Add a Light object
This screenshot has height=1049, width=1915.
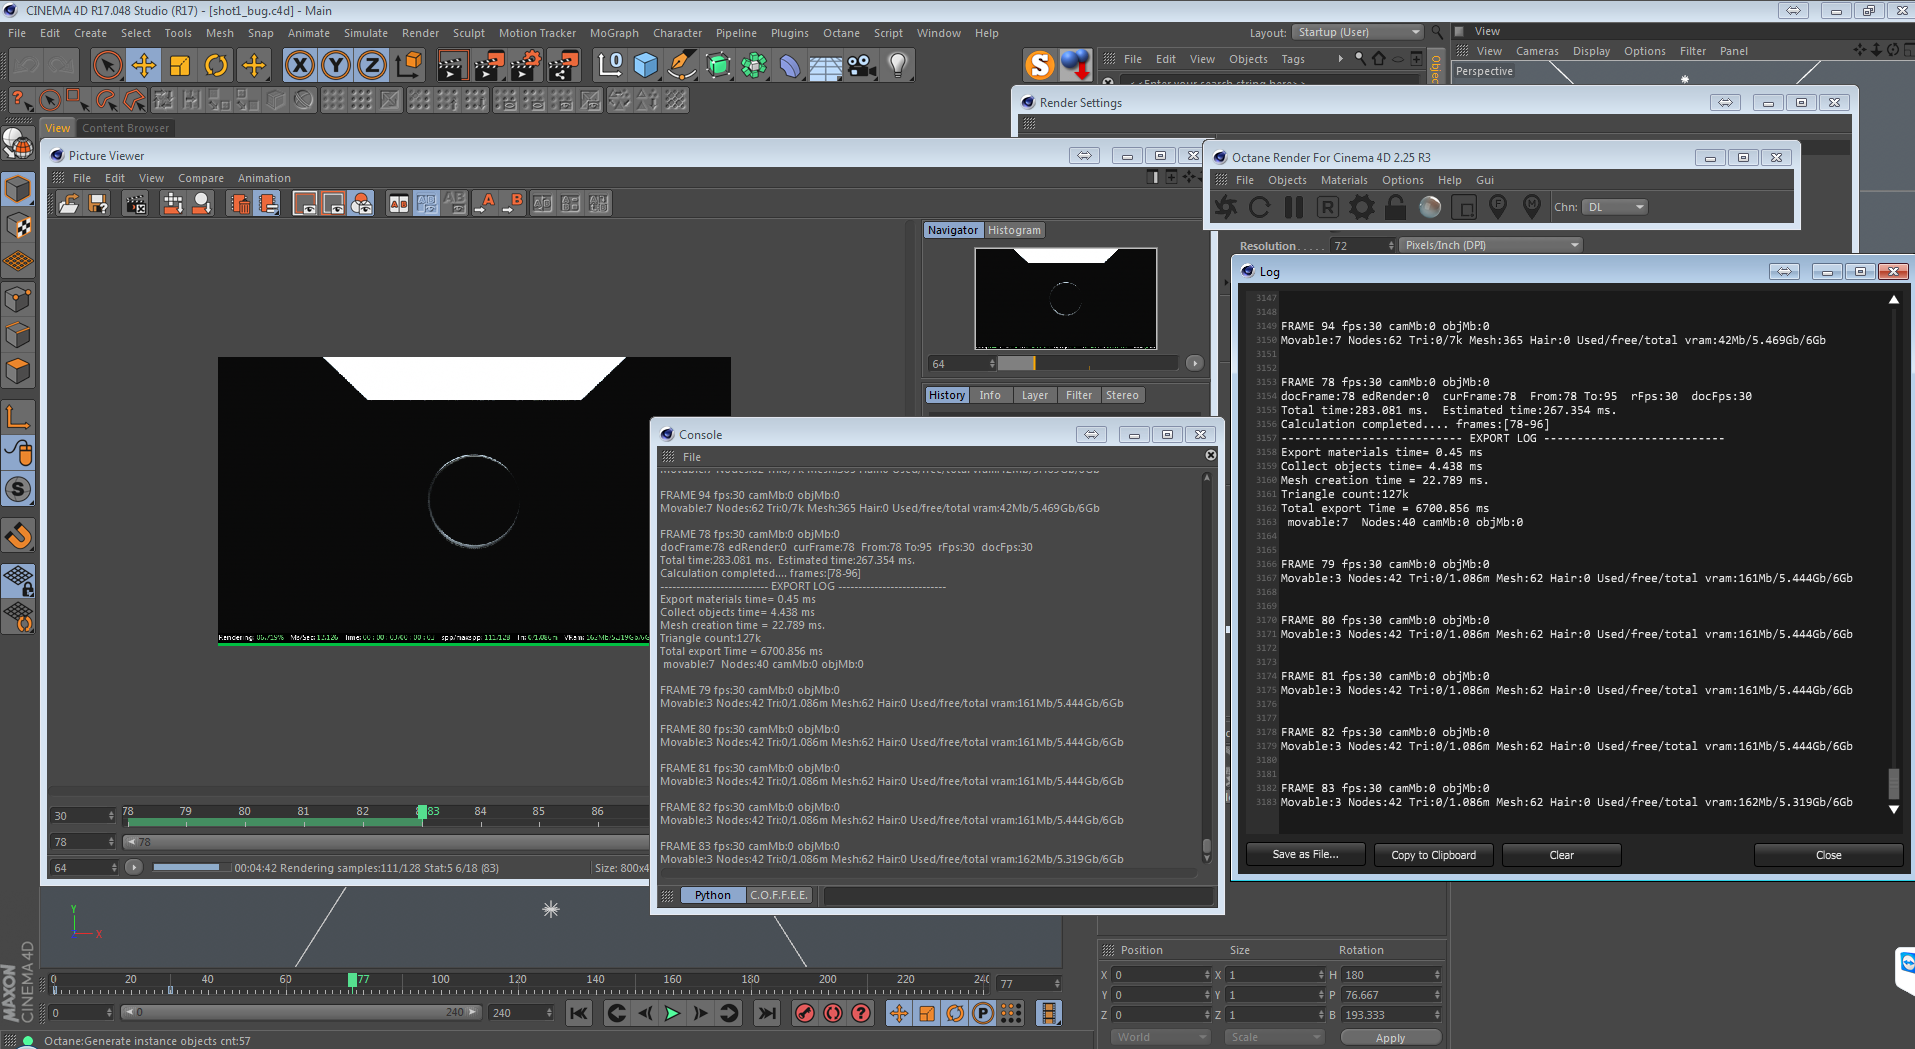click(x=898, y=66)
